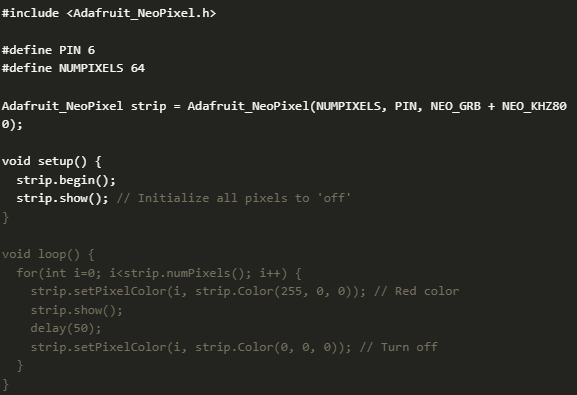Click strip.show(); inside setup
The image size is (577, 395).
tap(62, 198)
